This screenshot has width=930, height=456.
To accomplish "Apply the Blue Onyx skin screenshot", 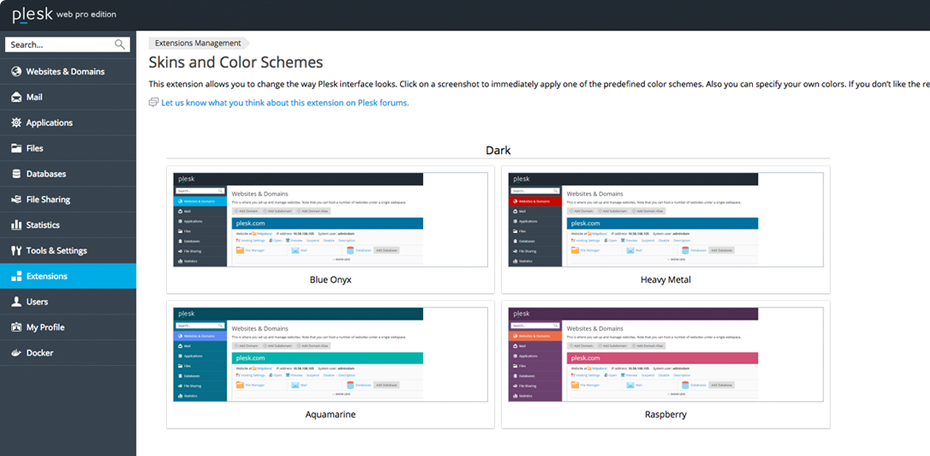I will click(330, 219).
